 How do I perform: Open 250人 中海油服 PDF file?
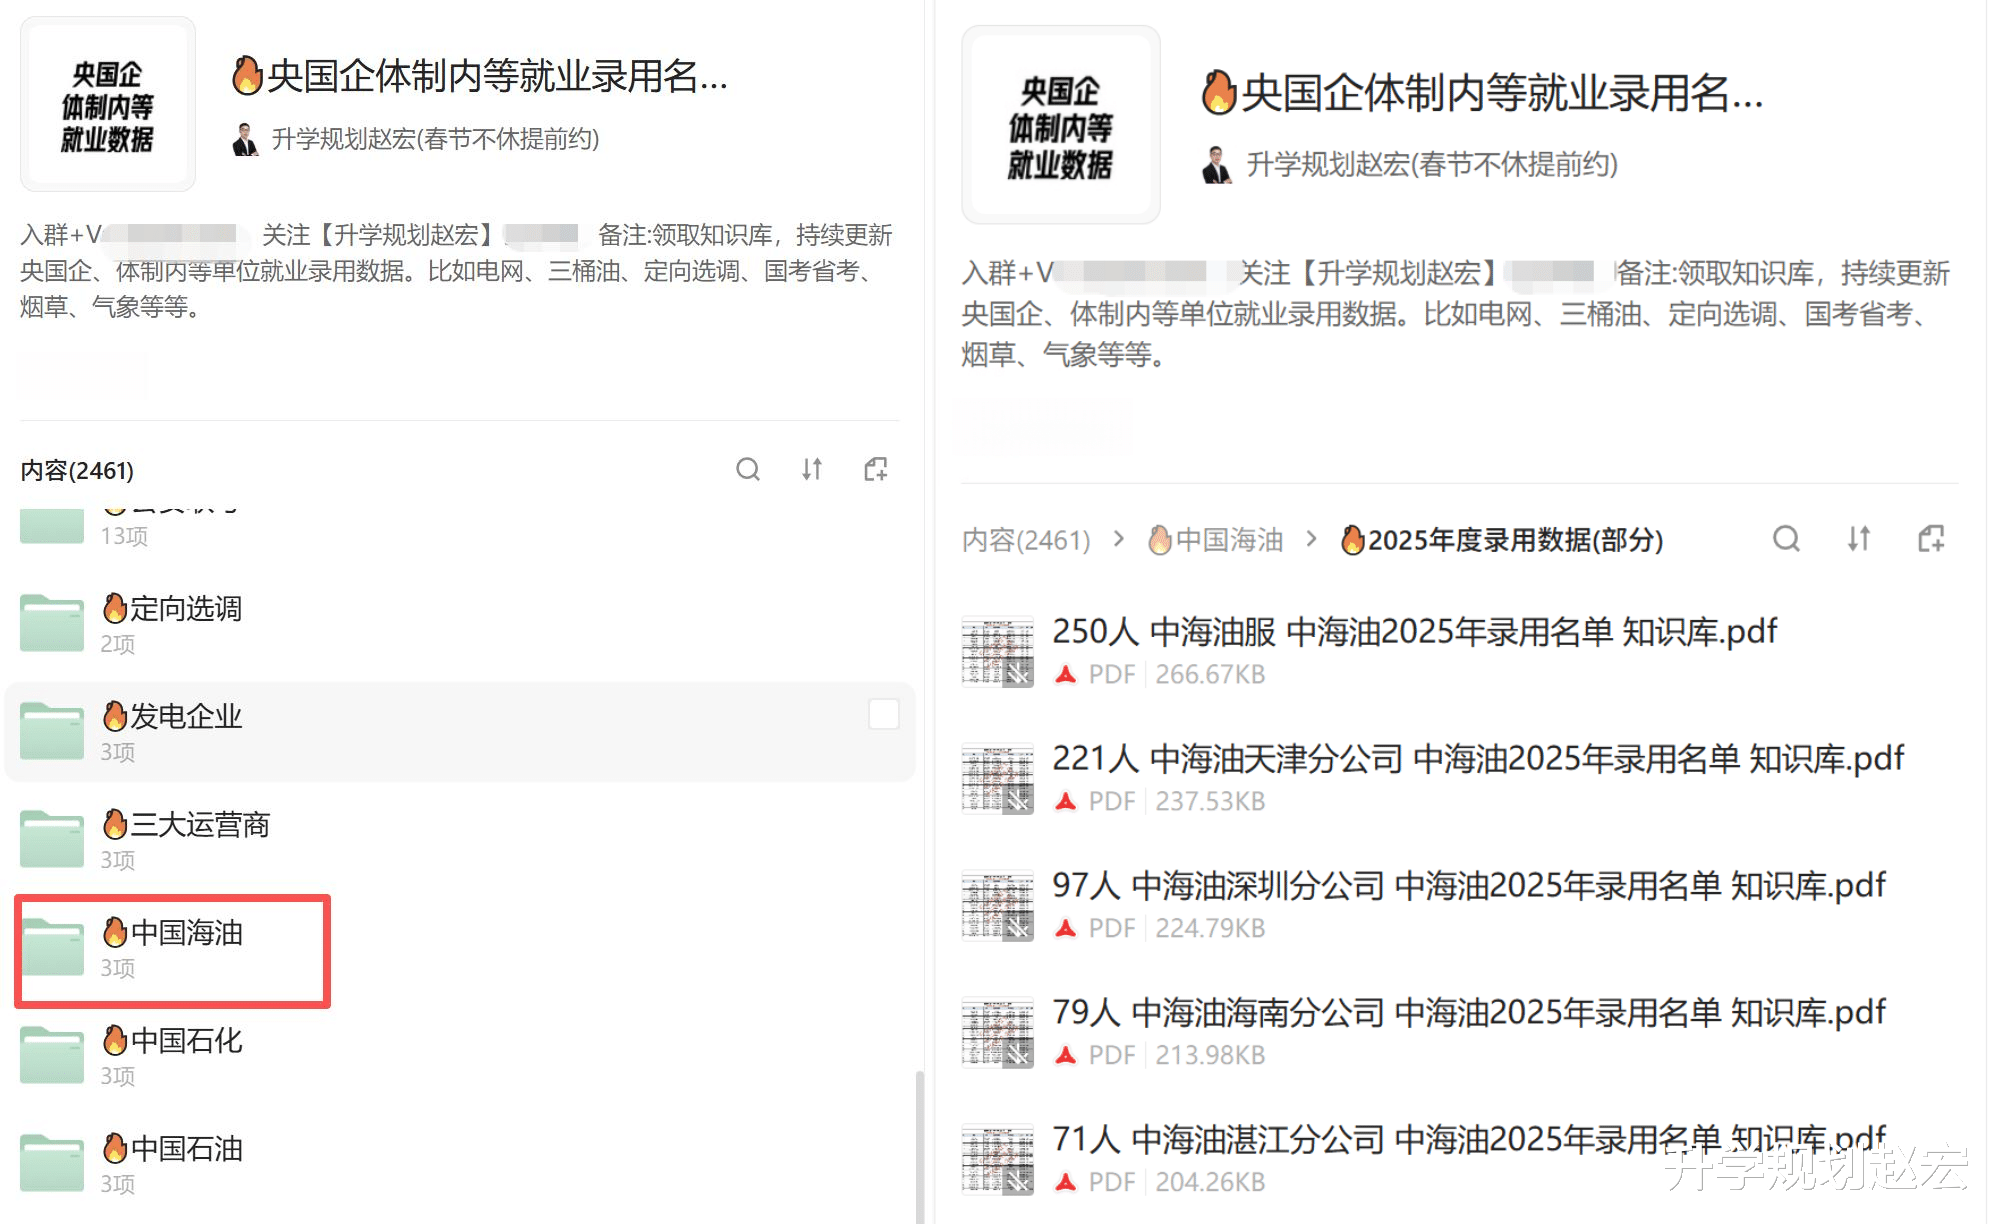click(x=1414, y=632)
